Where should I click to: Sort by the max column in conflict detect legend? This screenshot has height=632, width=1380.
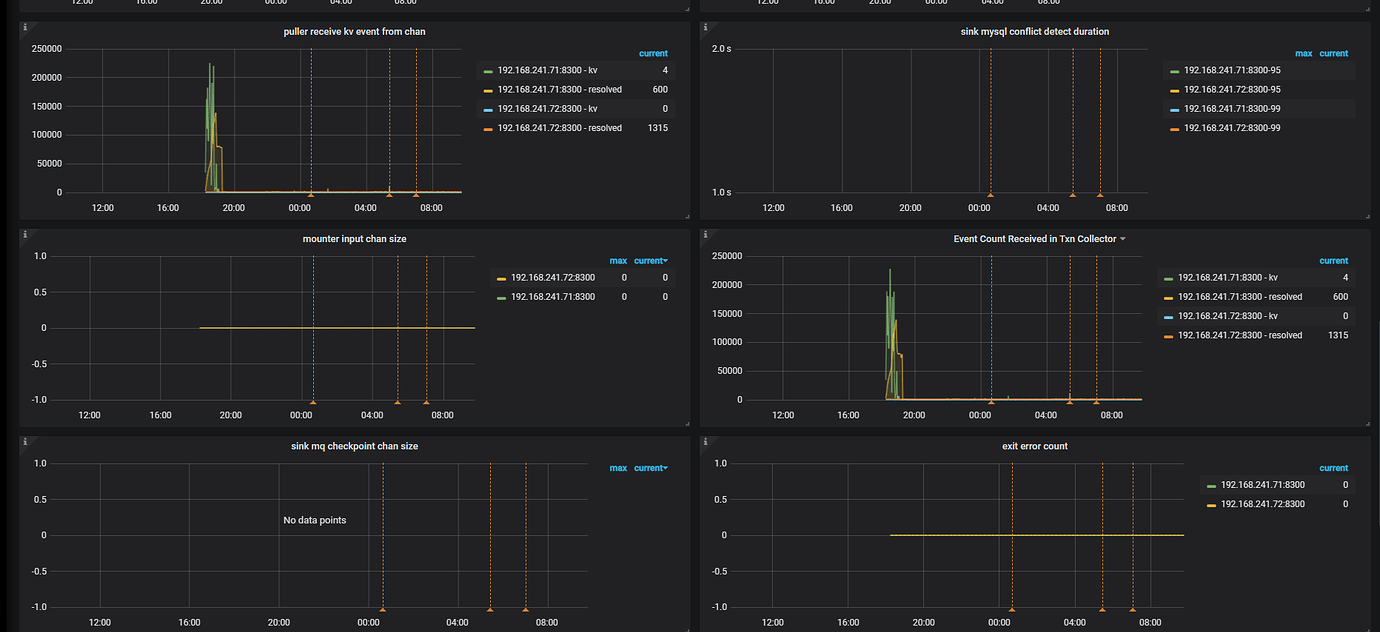[1304, 53]
